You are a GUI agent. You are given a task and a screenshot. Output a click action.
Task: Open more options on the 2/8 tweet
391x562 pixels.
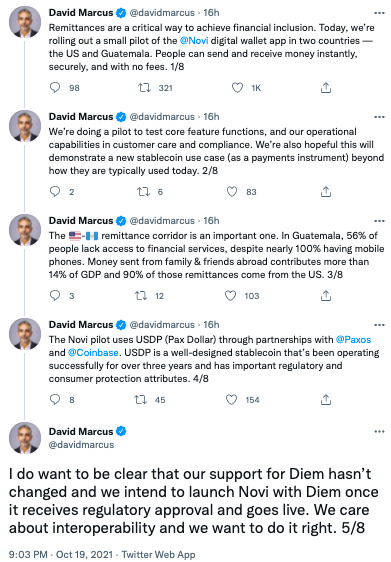(x=379, y=117)
